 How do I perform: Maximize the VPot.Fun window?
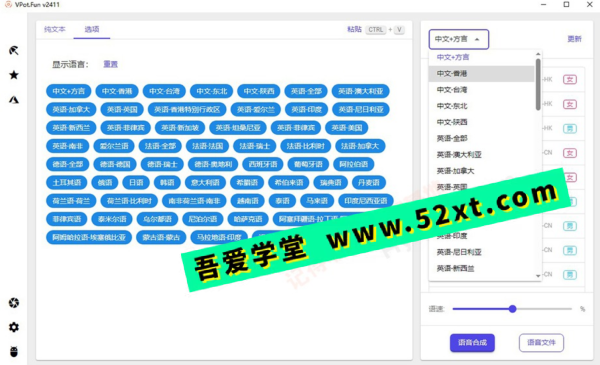(566, 5)
